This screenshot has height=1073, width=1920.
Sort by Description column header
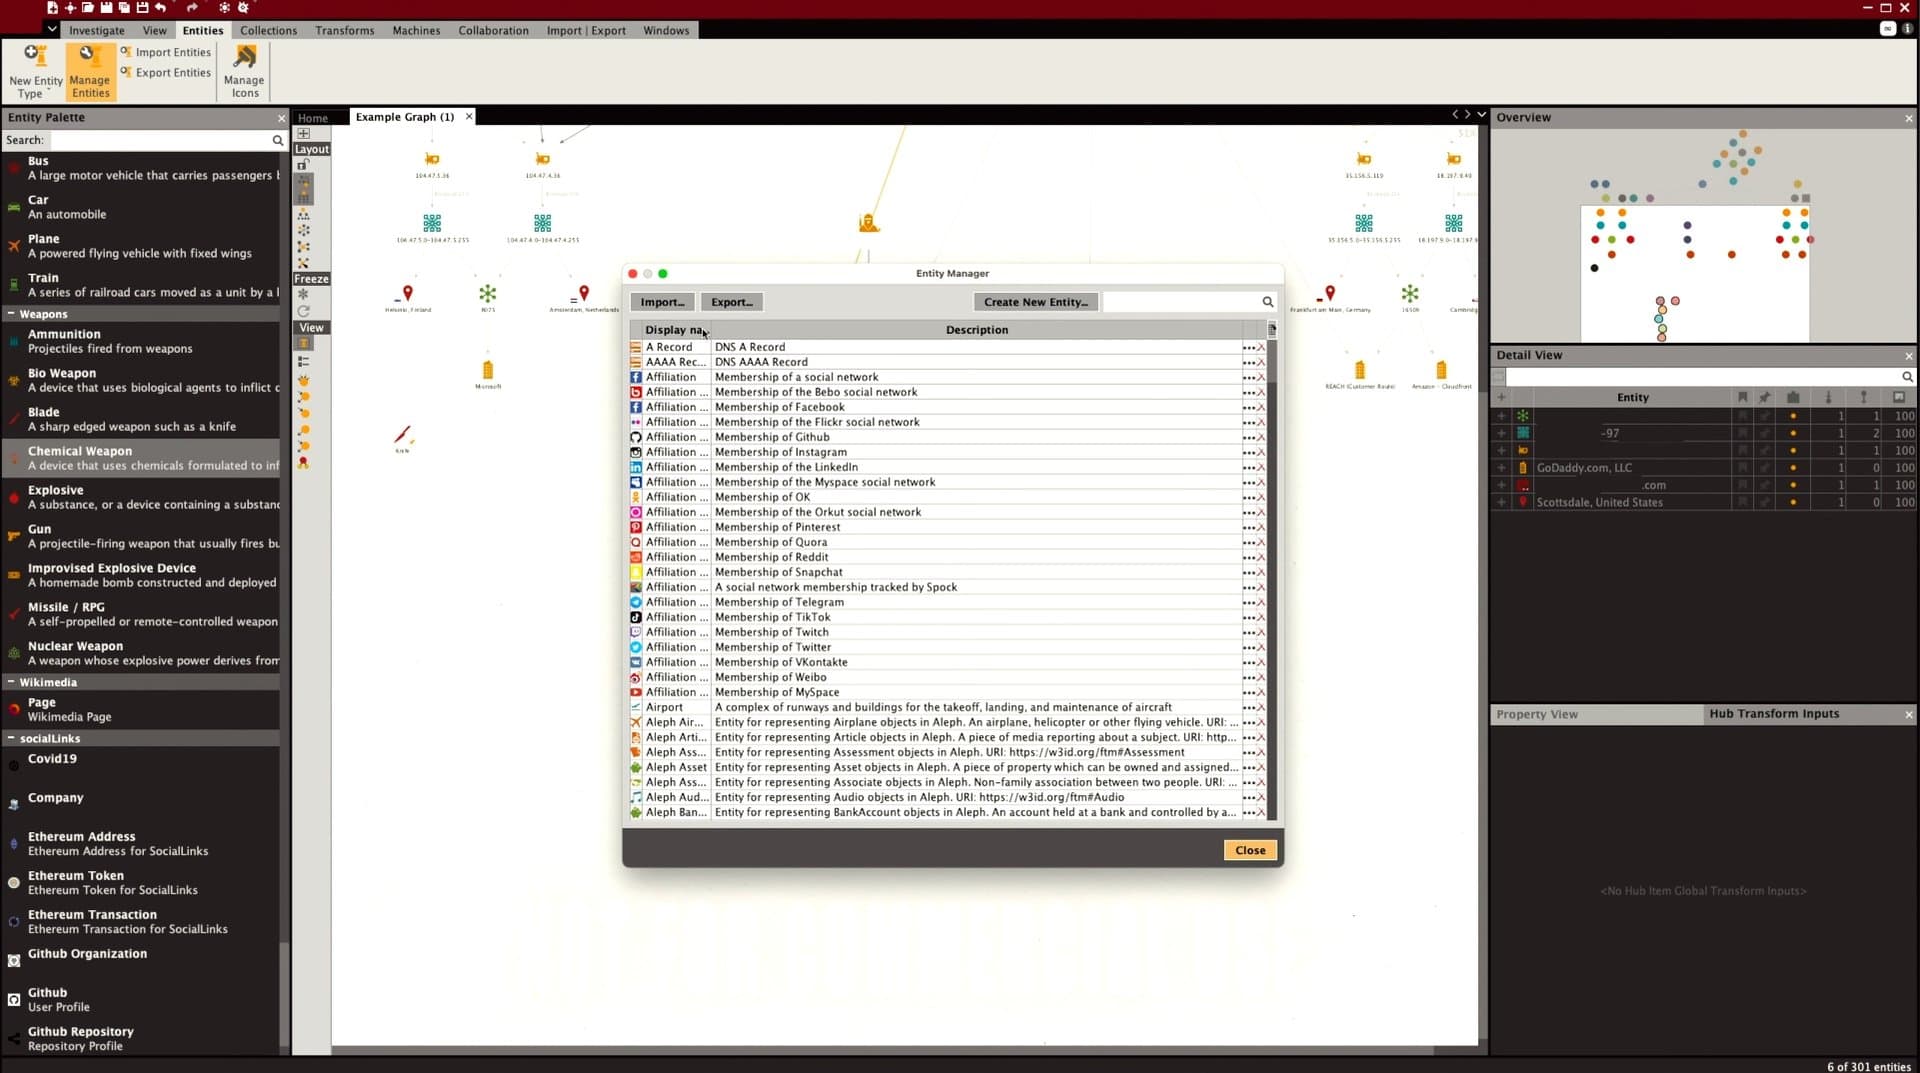(x=977, y=330)
